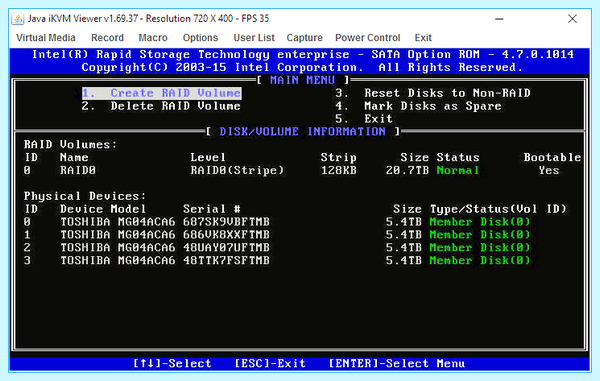Click the MAIN MENU heading
The height and width of the screenshot is (381, 600).
pyautogui.click(x=302, y=80)
